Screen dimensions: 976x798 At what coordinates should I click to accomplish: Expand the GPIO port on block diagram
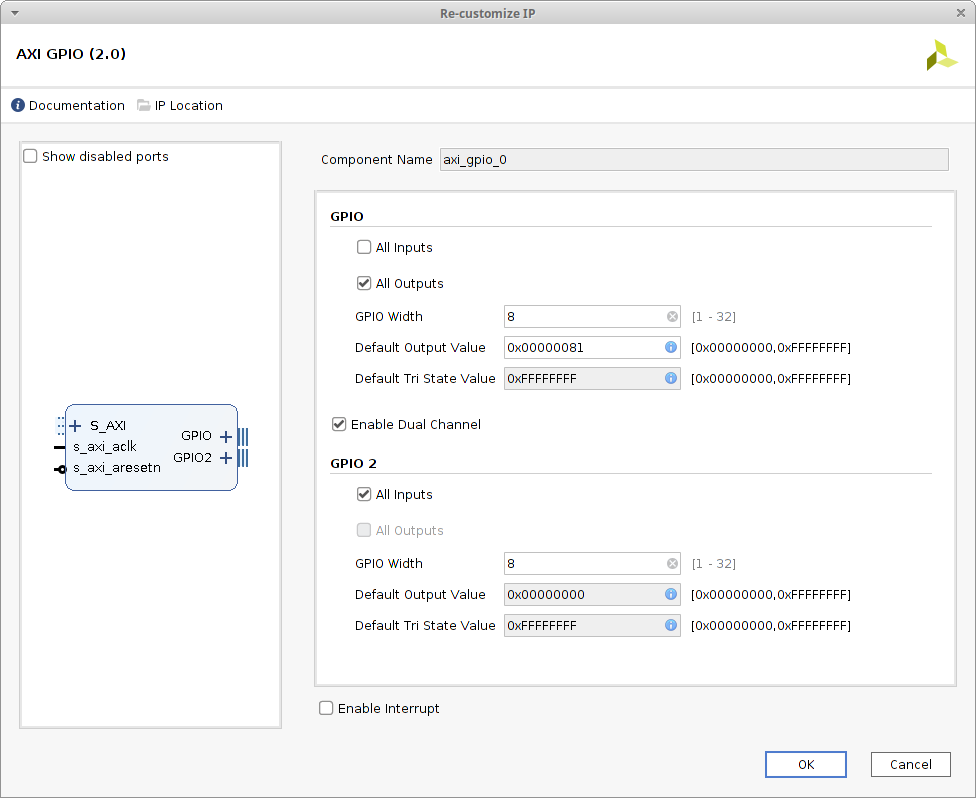pos(226,436)
